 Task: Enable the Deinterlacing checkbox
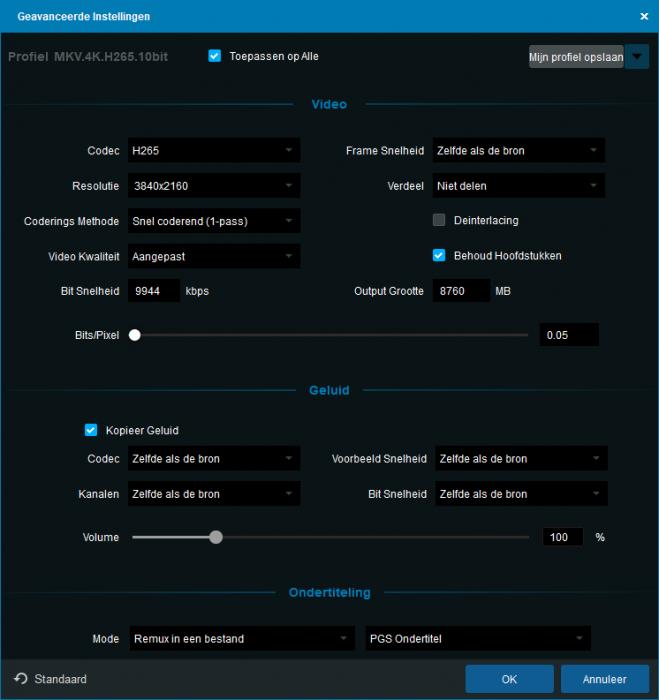(439, 220)
